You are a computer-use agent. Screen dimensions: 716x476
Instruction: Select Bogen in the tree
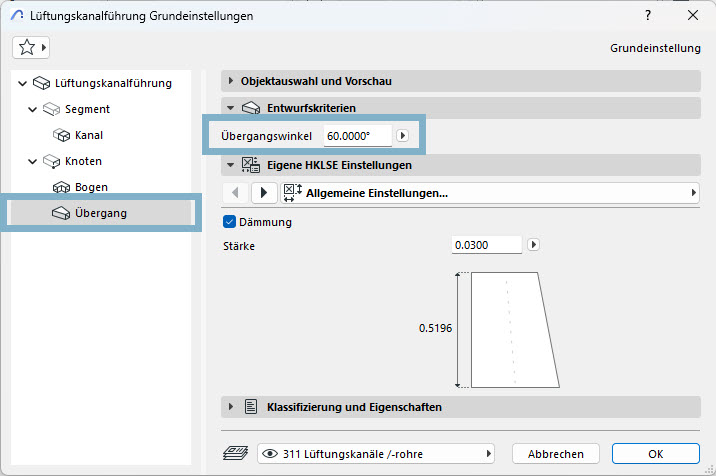pyautogui.click(x=91, y=187)
